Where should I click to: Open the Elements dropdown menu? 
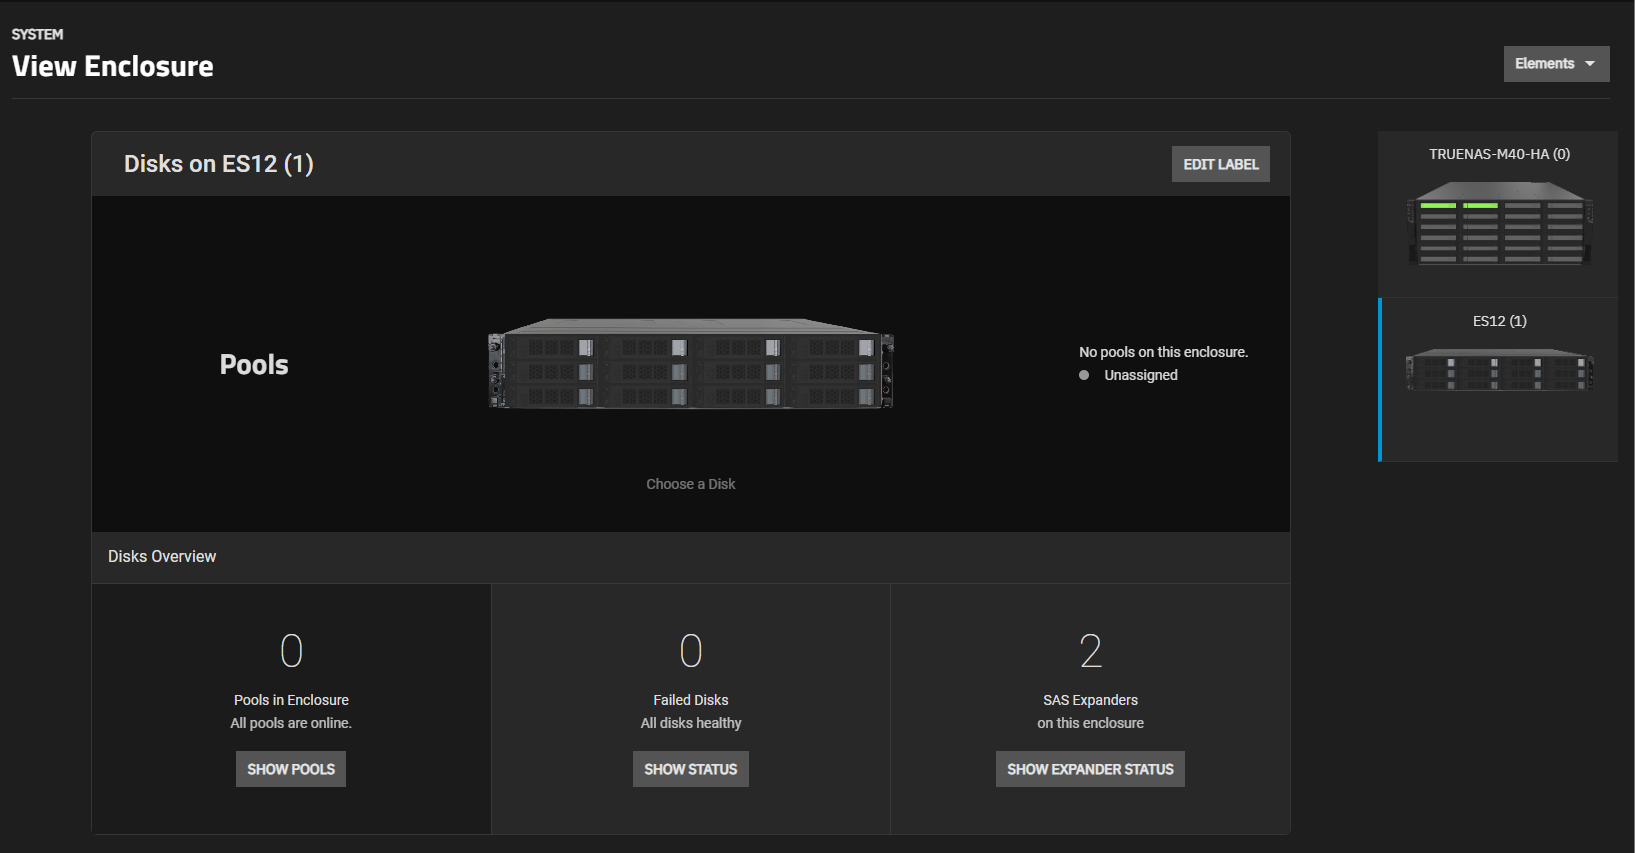point(1556,64)
